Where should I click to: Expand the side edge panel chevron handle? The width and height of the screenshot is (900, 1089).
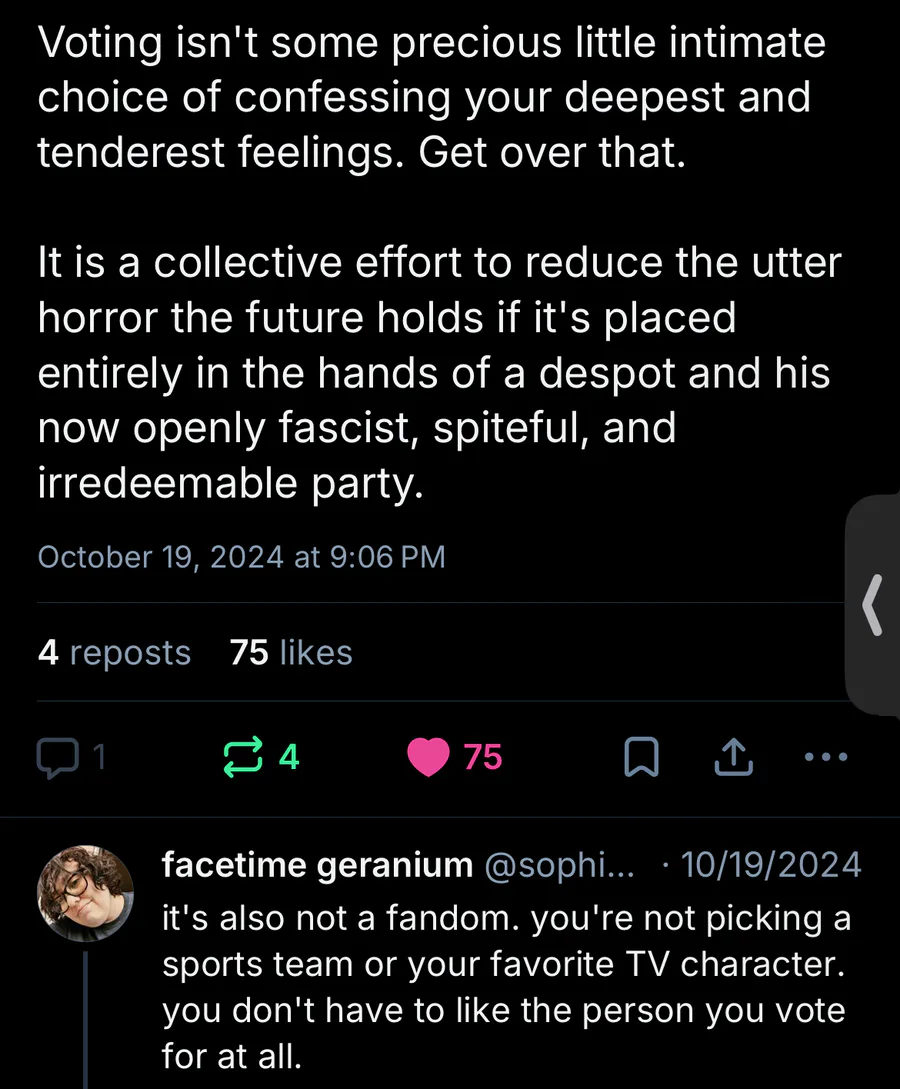tap(872, 605)
